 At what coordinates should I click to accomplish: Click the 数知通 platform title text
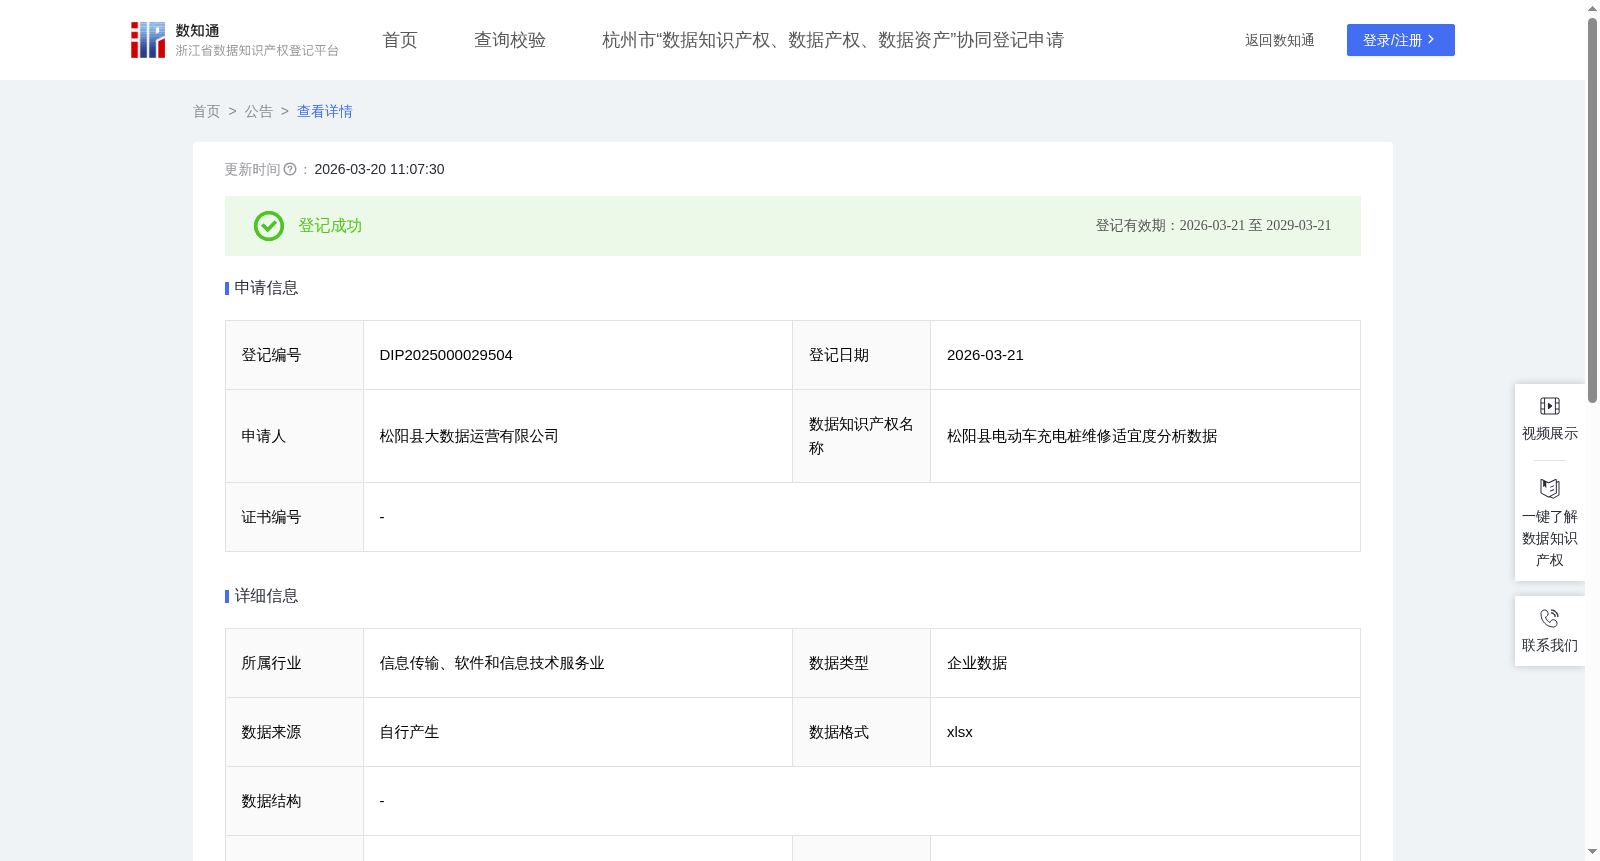click(x=198, y=31)
